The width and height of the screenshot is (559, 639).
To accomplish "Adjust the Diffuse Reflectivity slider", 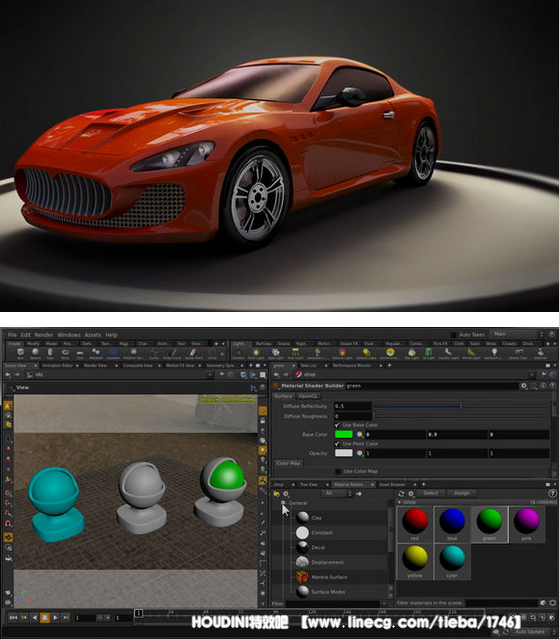I will [461, 406].
